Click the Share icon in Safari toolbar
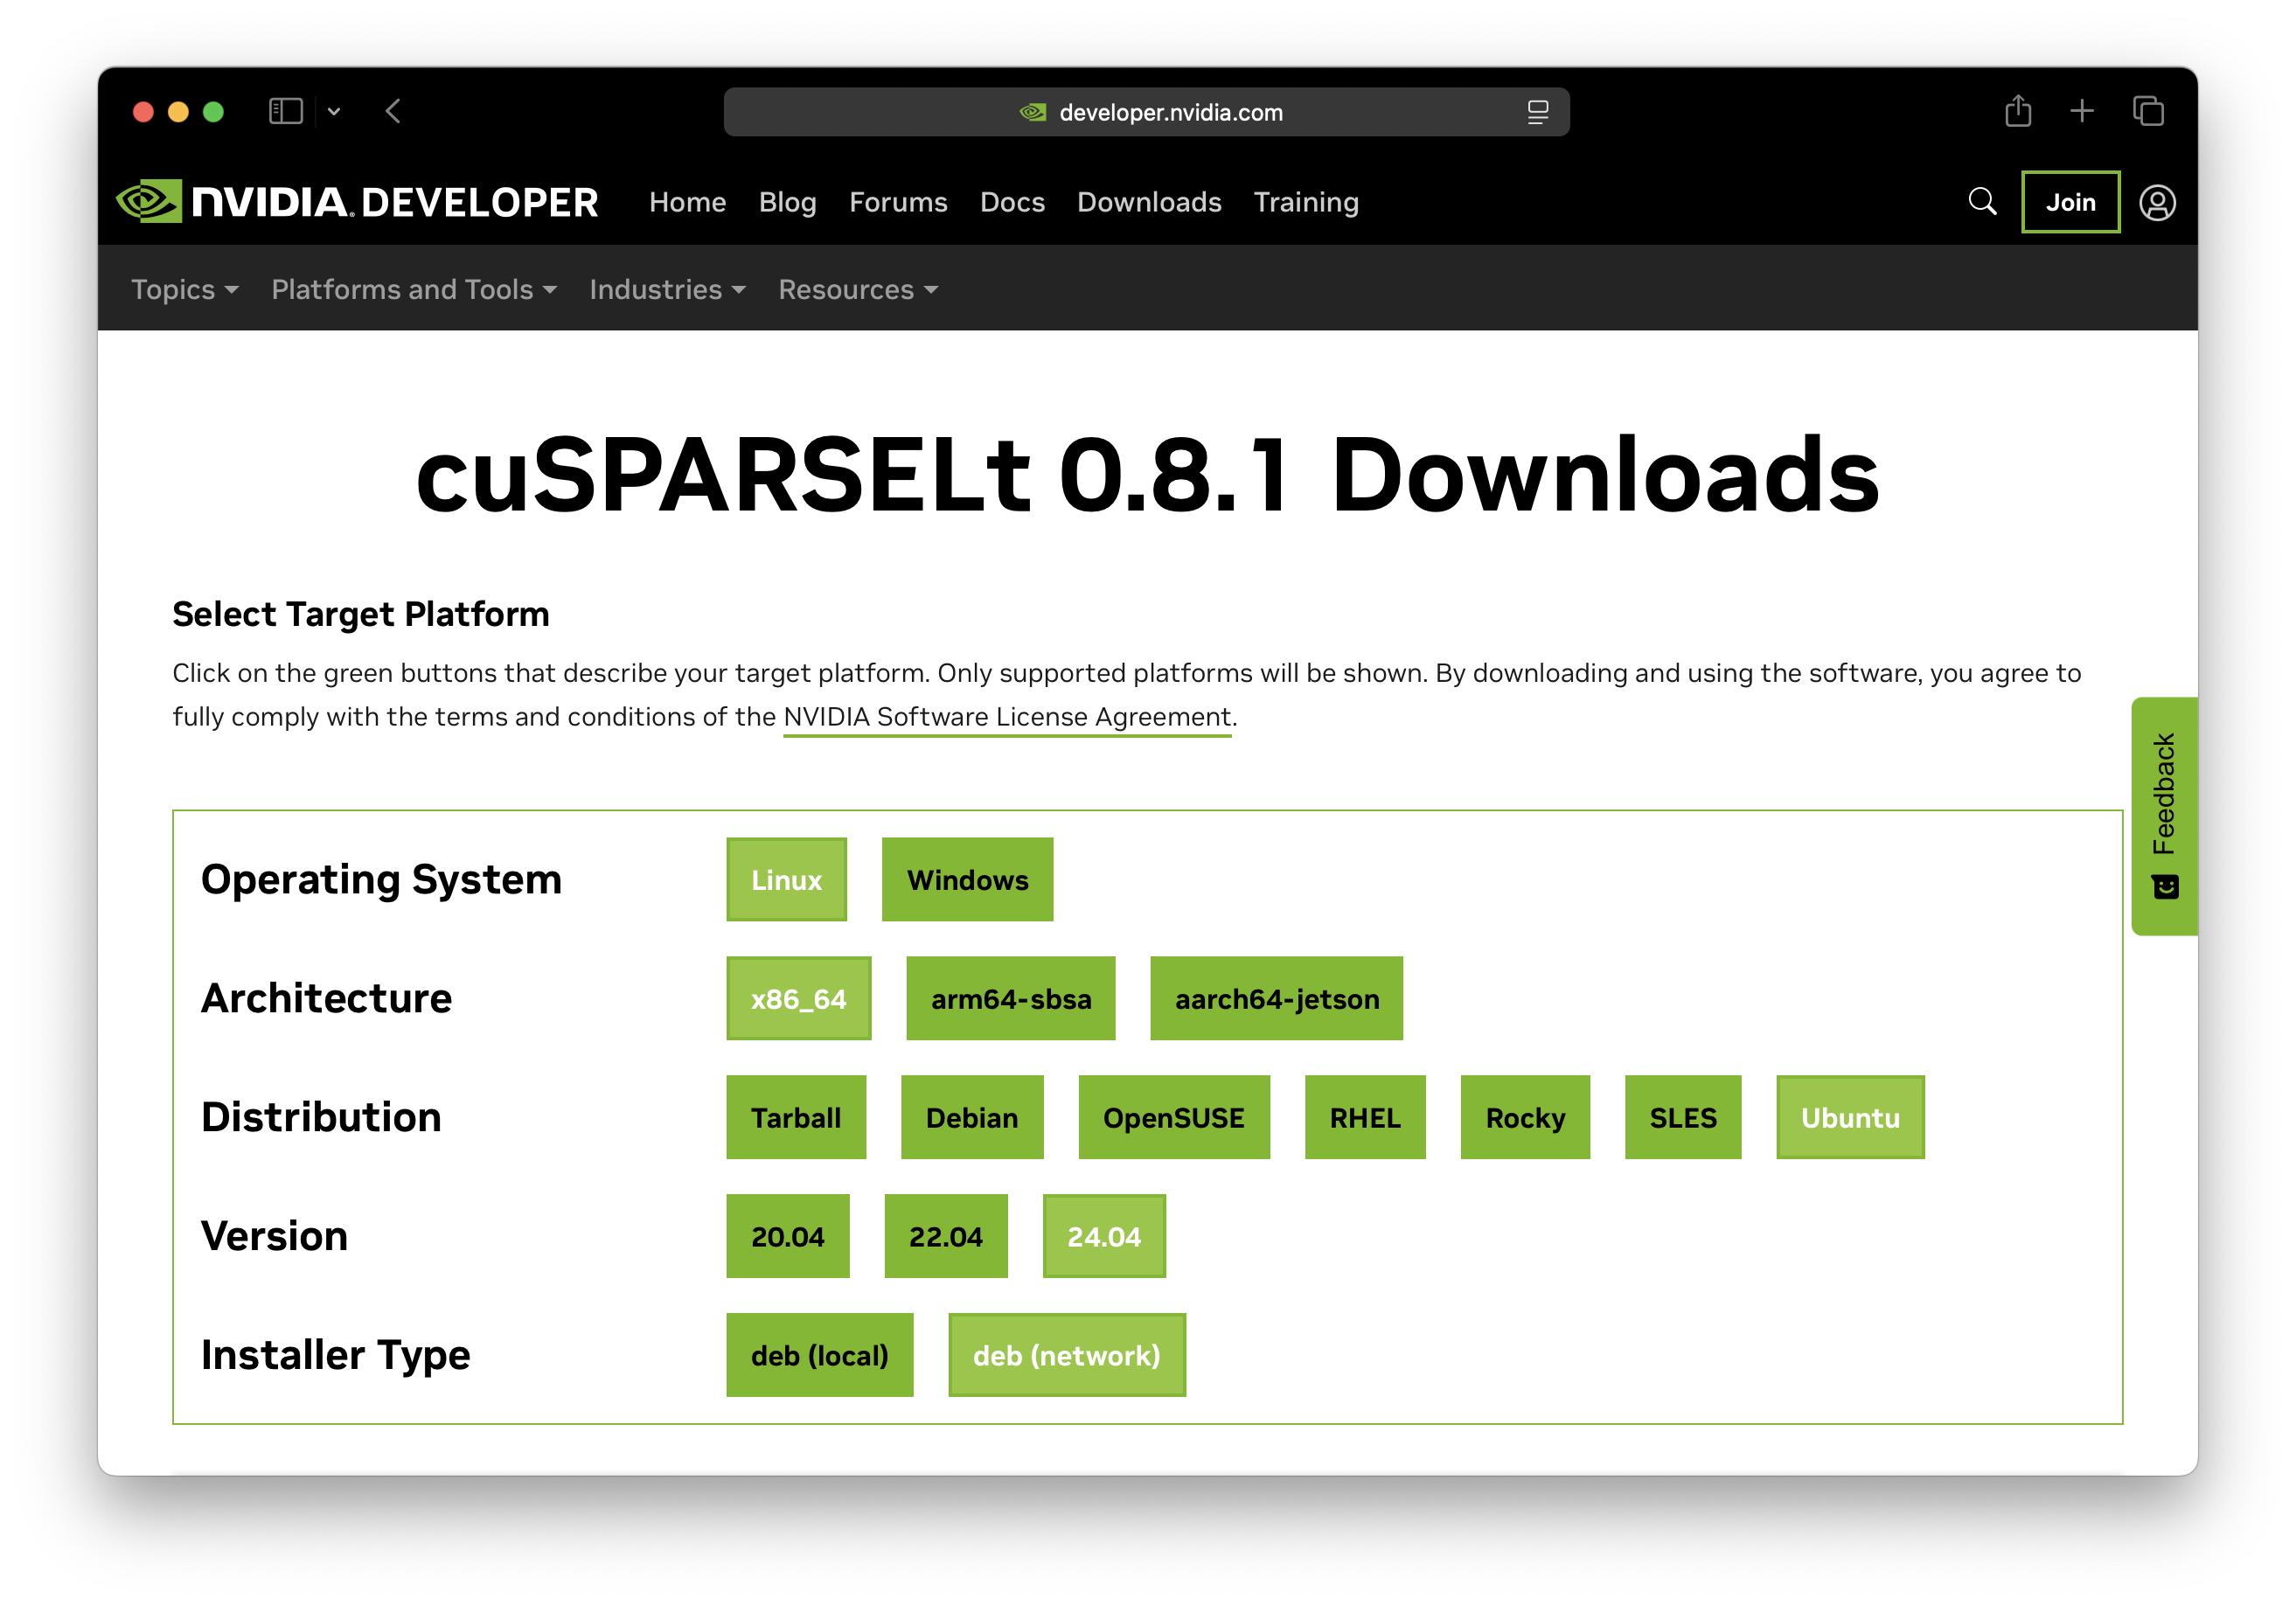The image size is (2296, 1605). (2018, 111)
